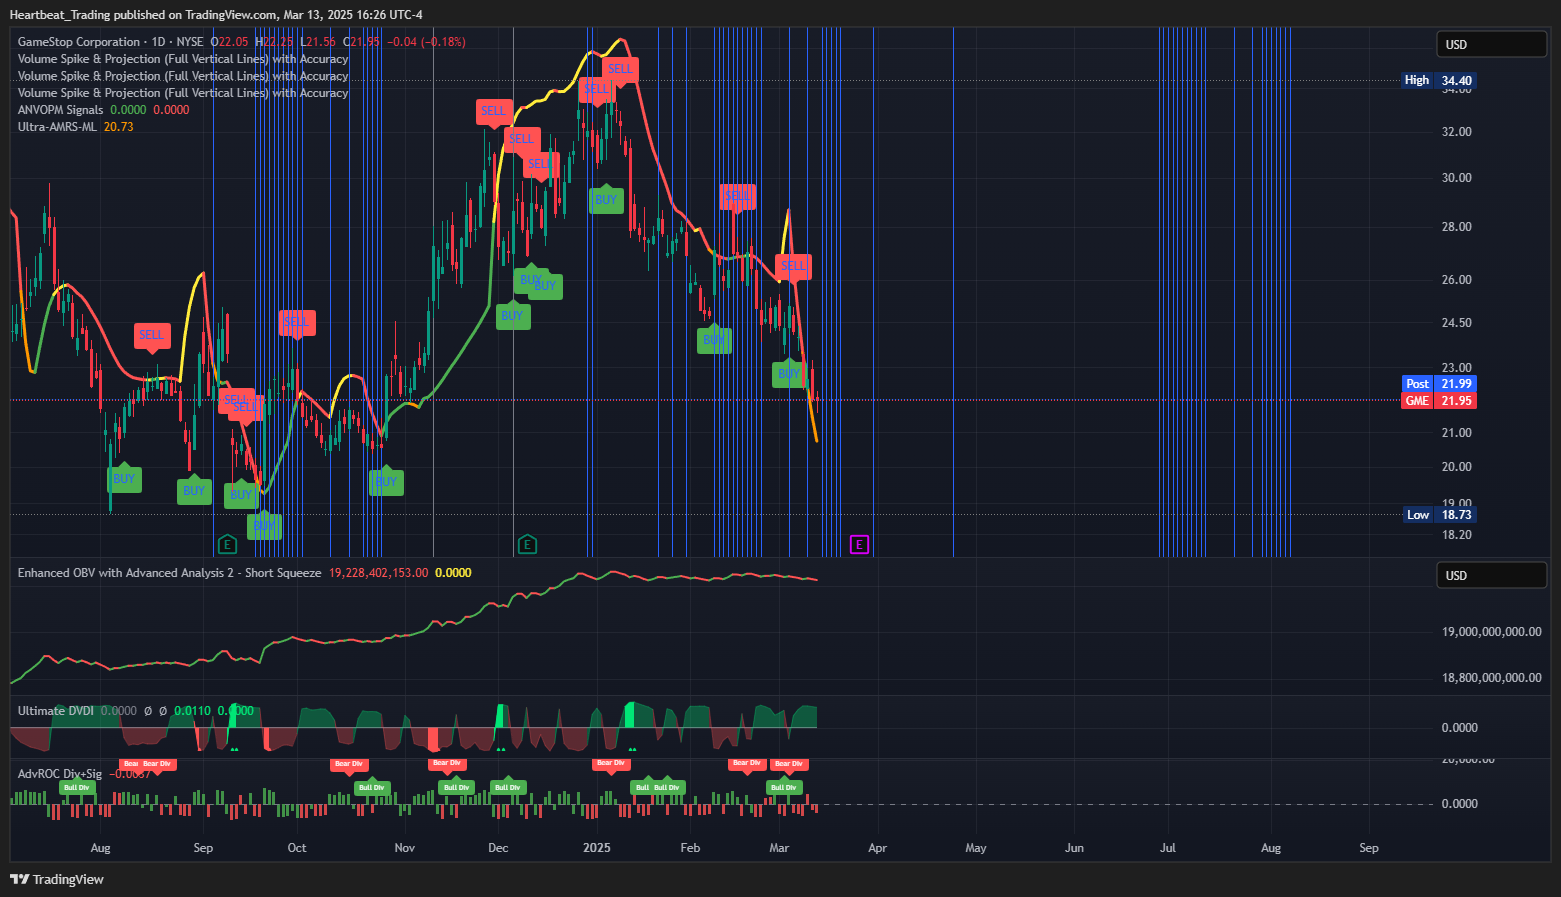Click the High 34.40 price label
The width and height of the screenshot is (1561, 897).
click(1439, 80)
